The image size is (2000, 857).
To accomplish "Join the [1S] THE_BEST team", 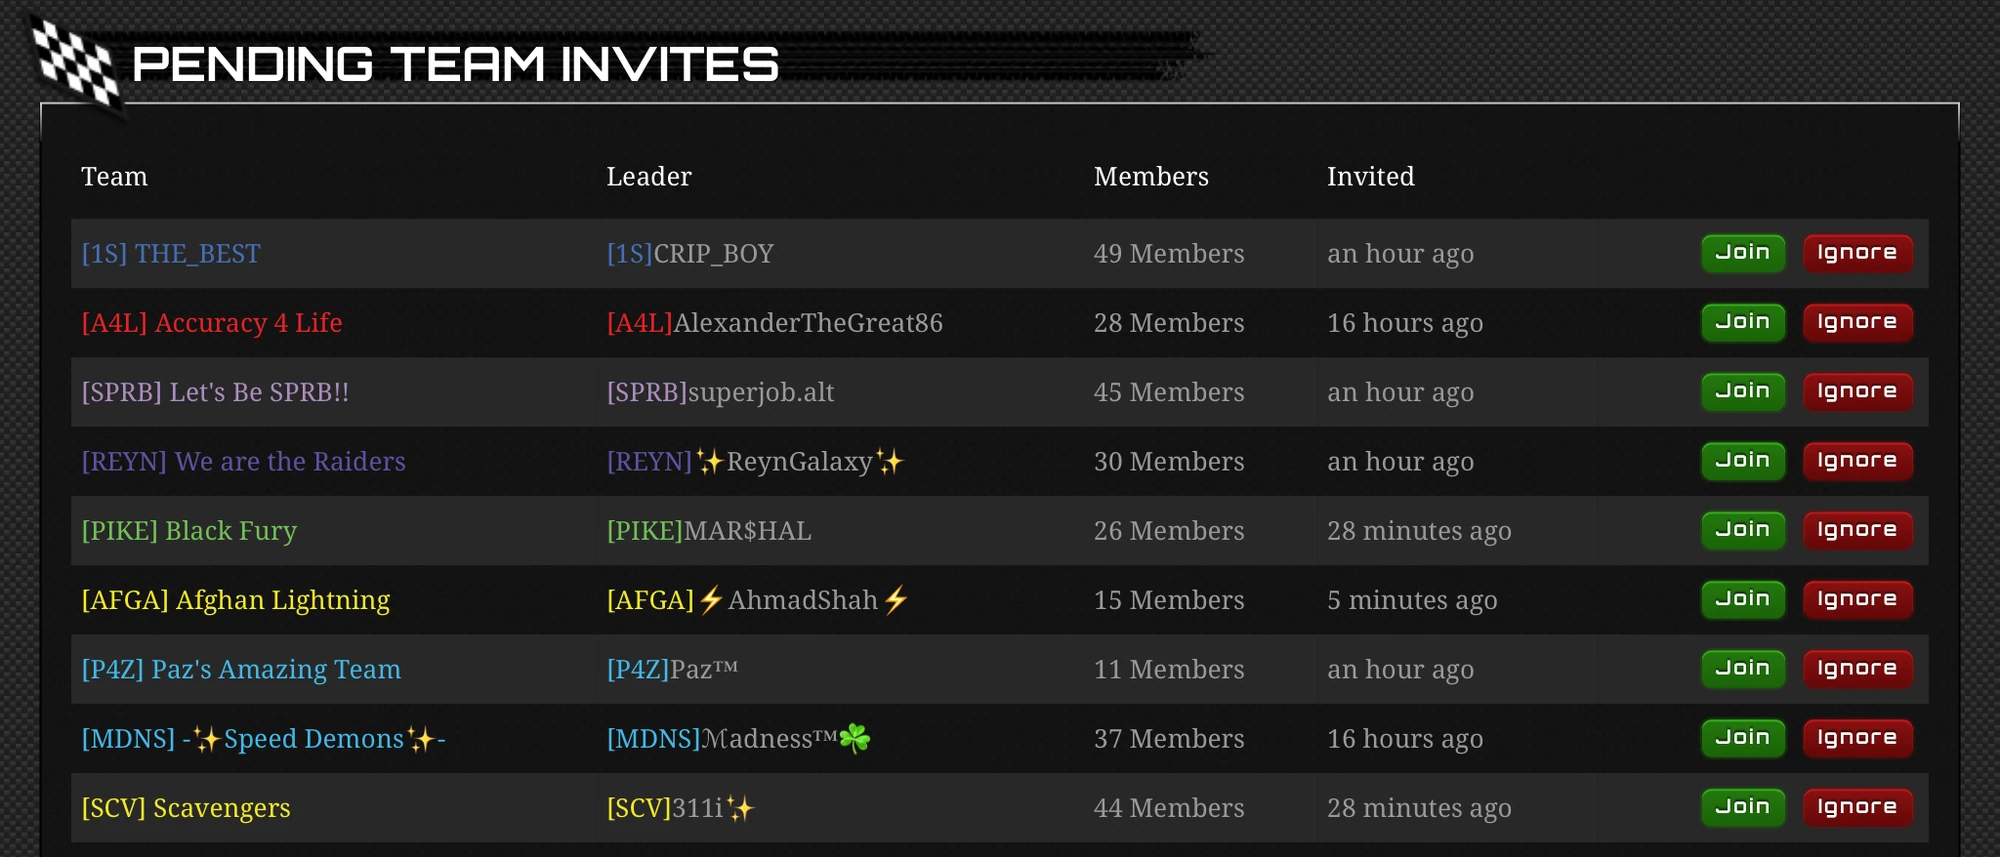I will pyautogui.click(x=1742, y=253).
